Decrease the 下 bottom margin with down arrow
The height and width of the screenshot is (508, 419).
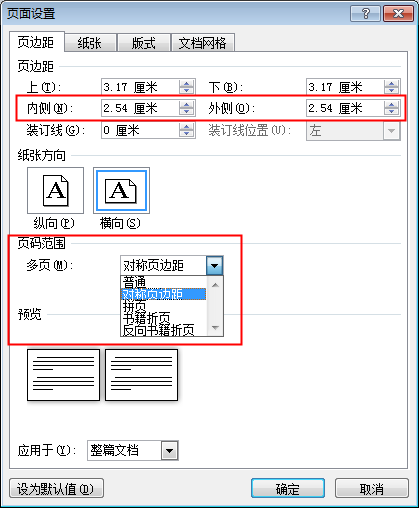[x=392, y=91]
